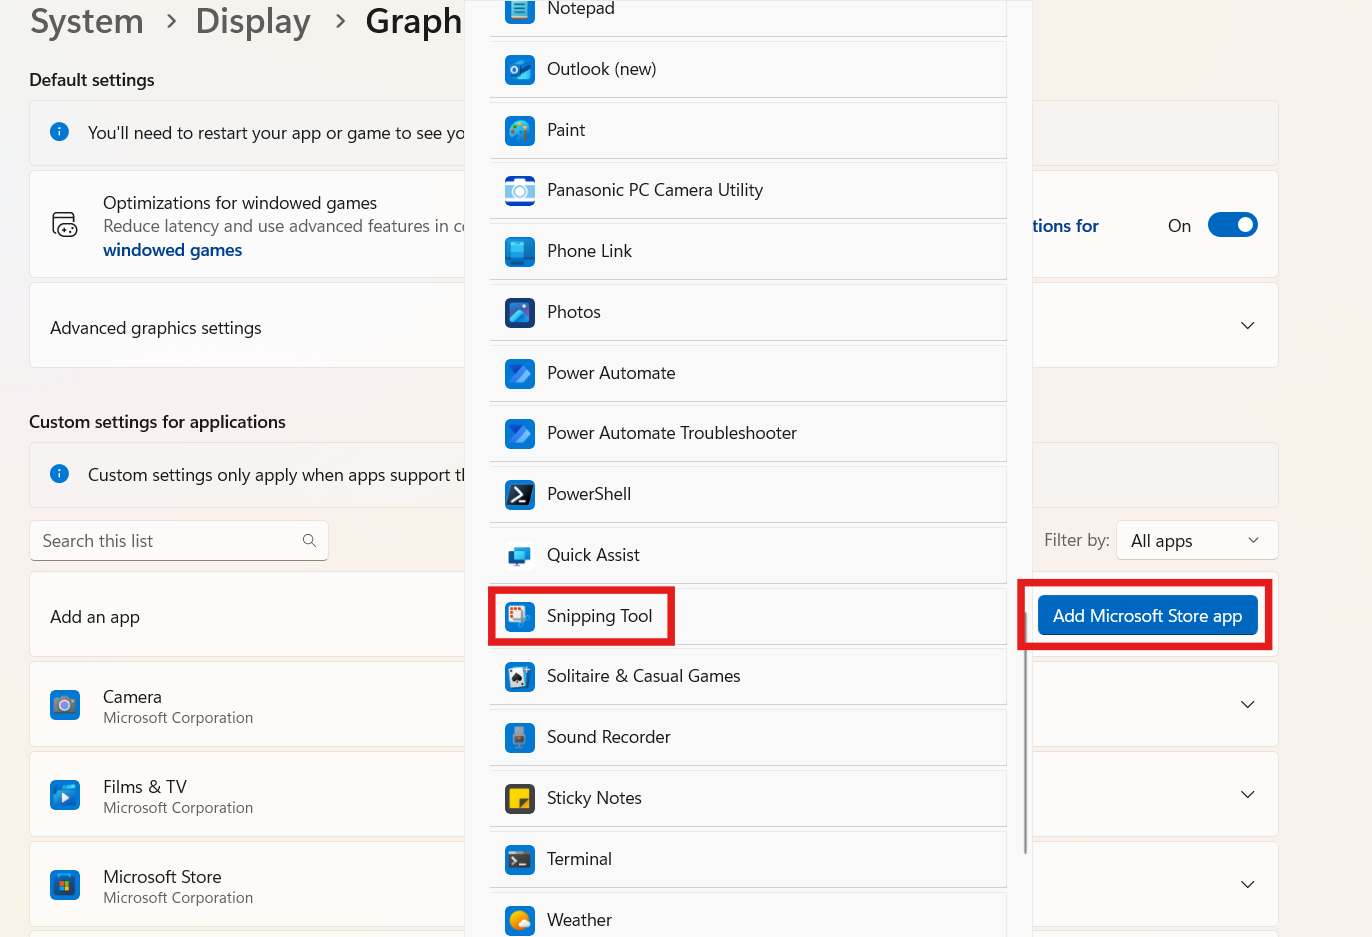Open the Display breadcrumb menu item
This screenshot has width=1372, height=937.
point(253,21)
